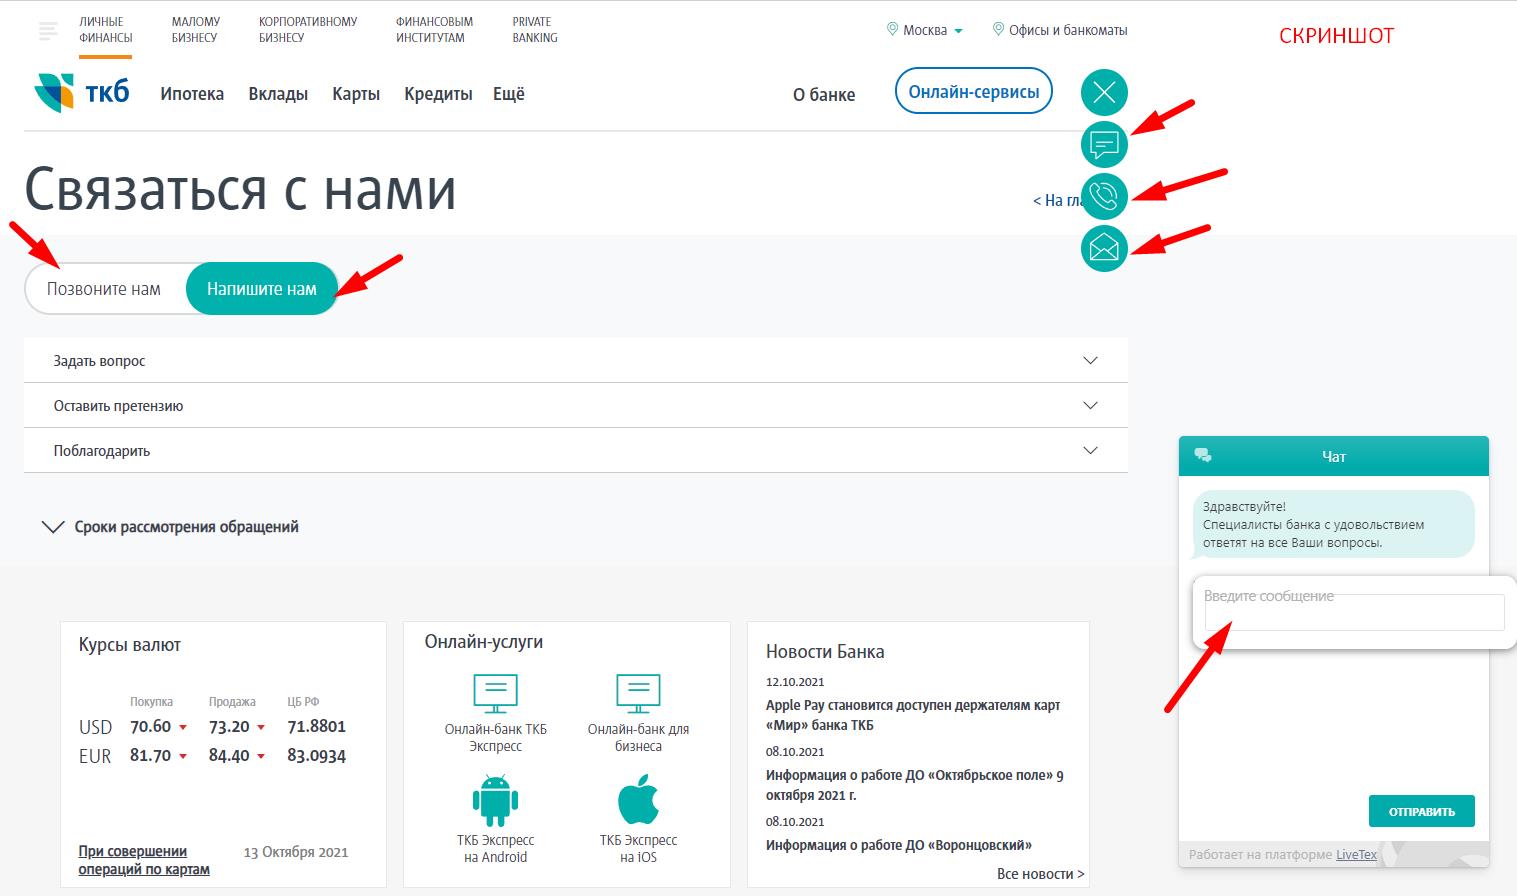Click Онлайн-банк ТКБ Экспресс monitor icon
1517x896 pixels.
pyautogui.click(x=495, y=692)
